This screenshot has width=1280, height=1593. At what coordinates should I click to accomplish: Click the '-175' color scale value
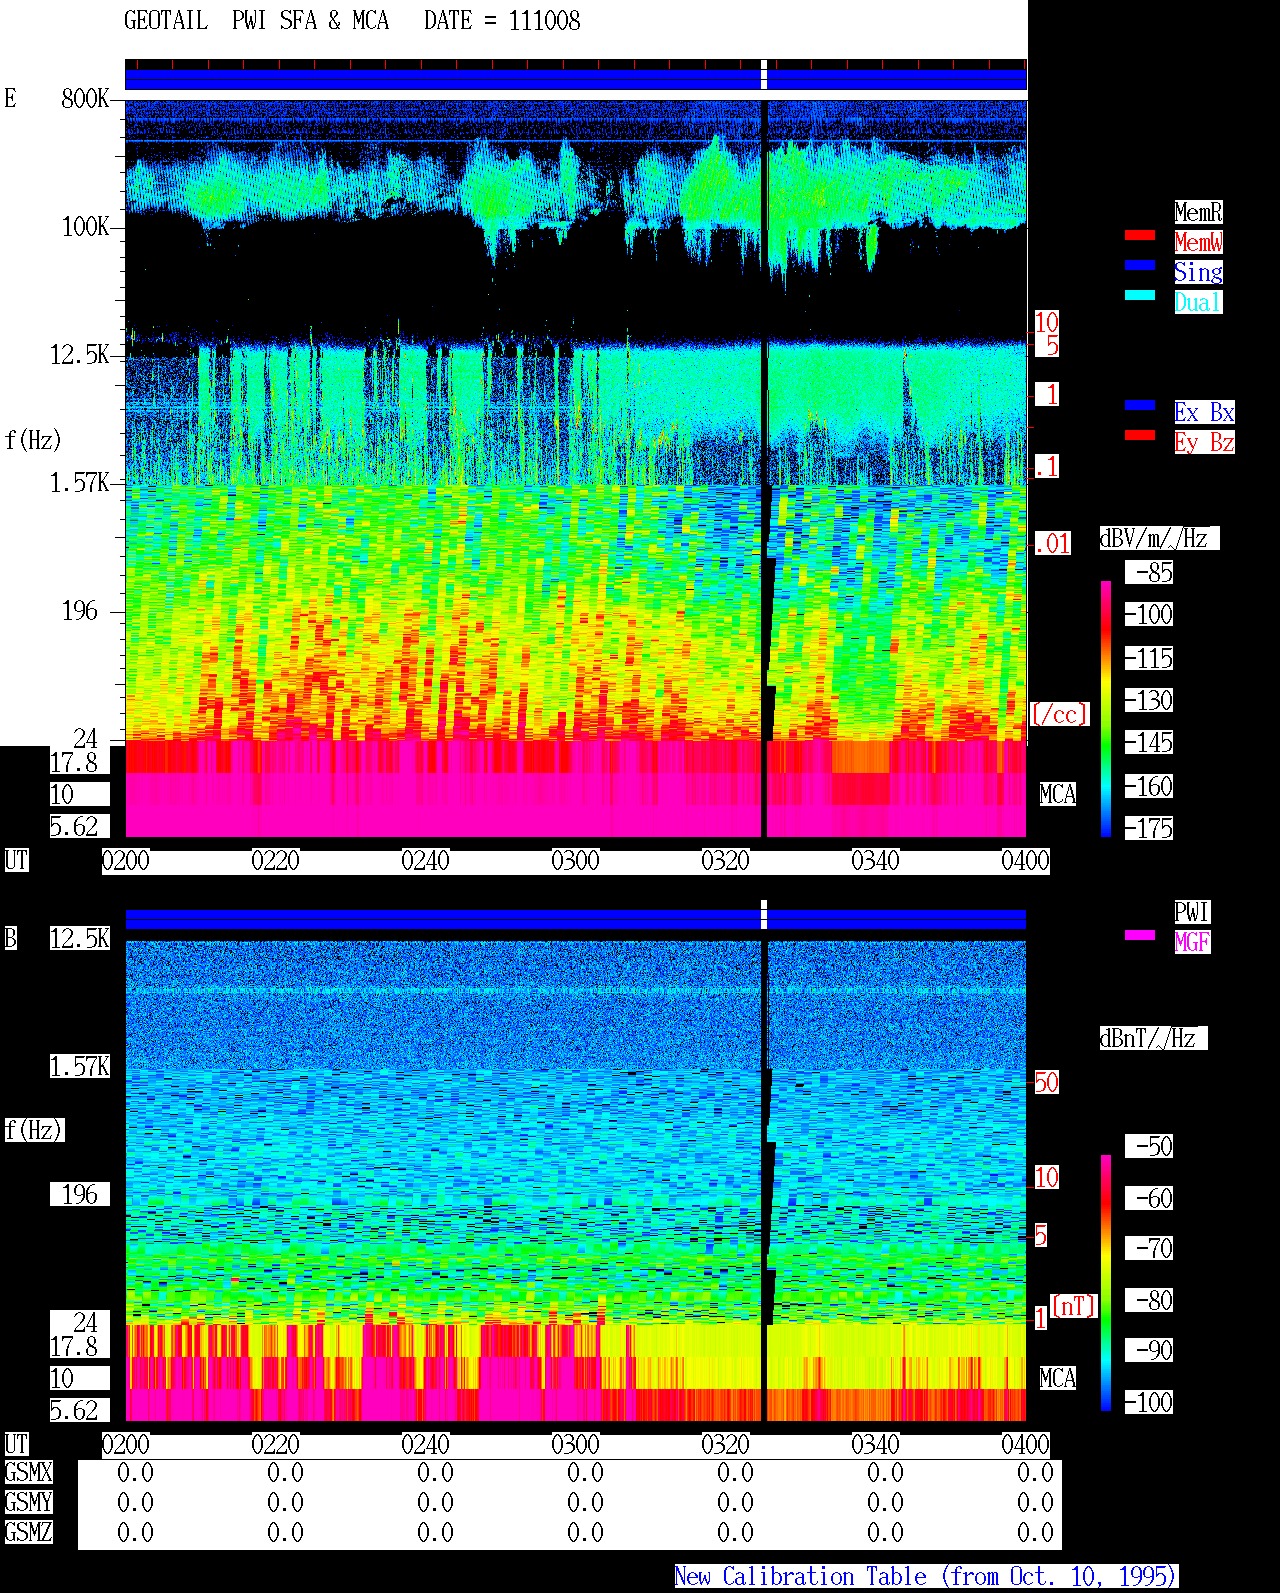click(x=1149, y=828)
